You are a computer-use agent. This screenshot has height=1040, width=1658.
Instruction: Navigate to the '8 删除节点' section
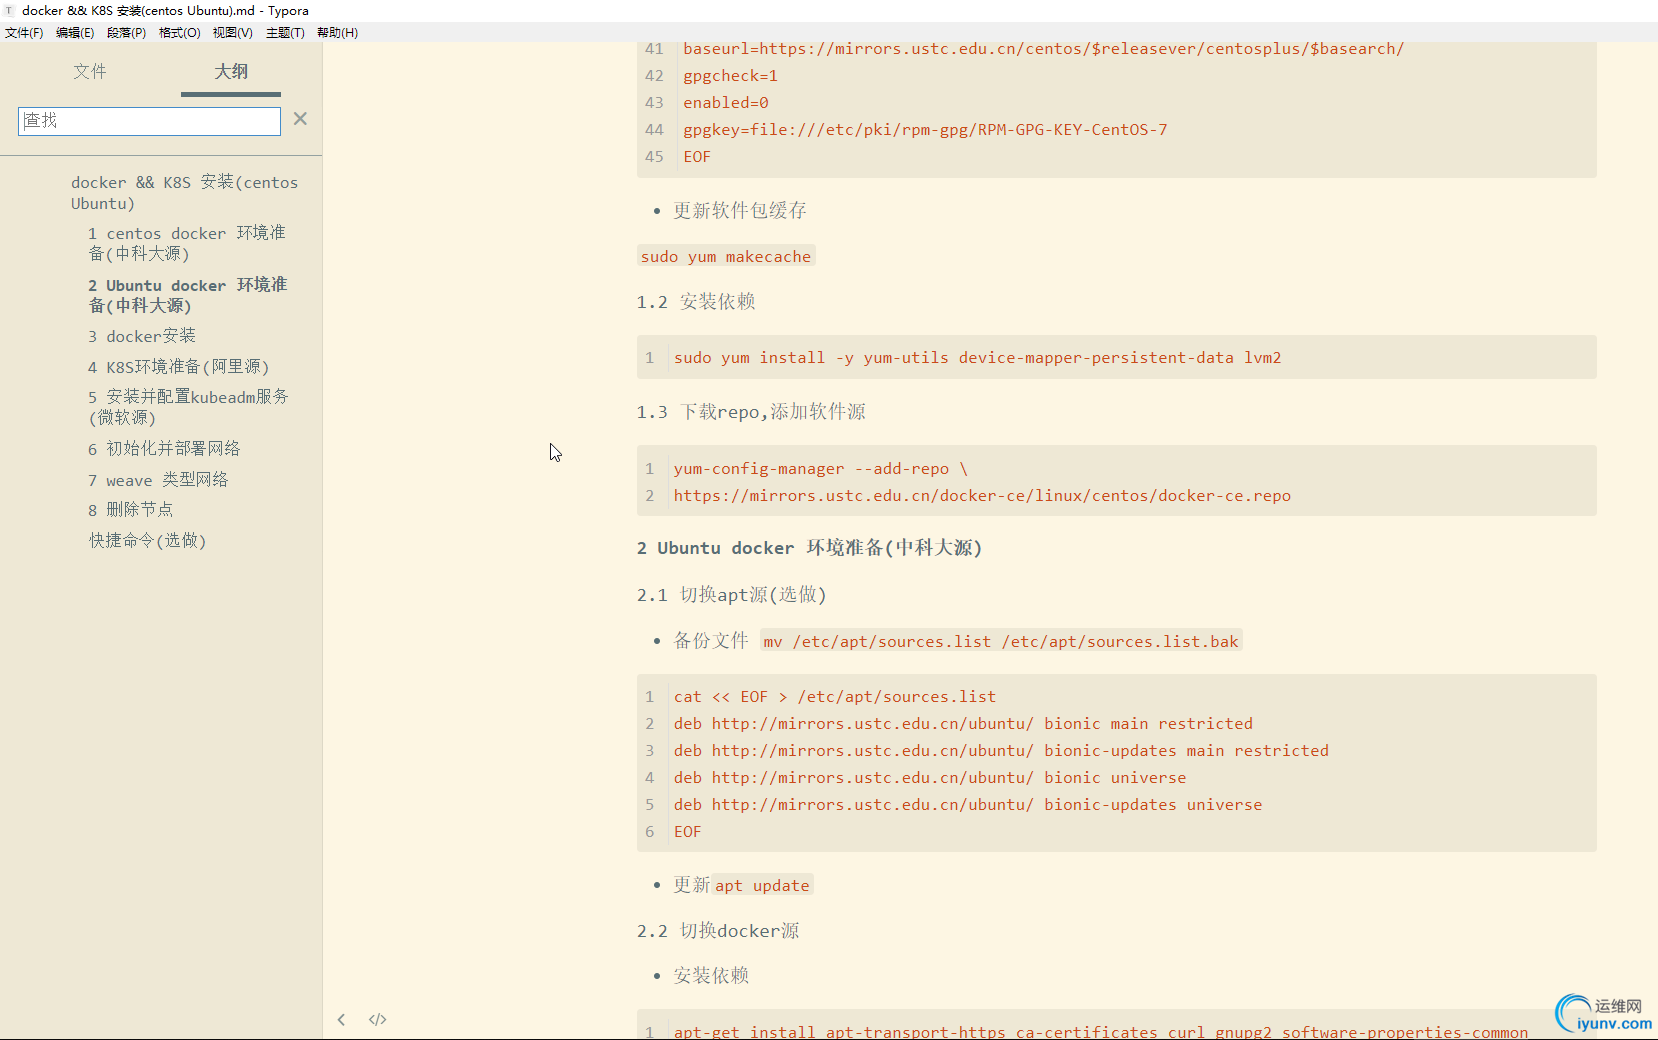(x=130, y=509)
